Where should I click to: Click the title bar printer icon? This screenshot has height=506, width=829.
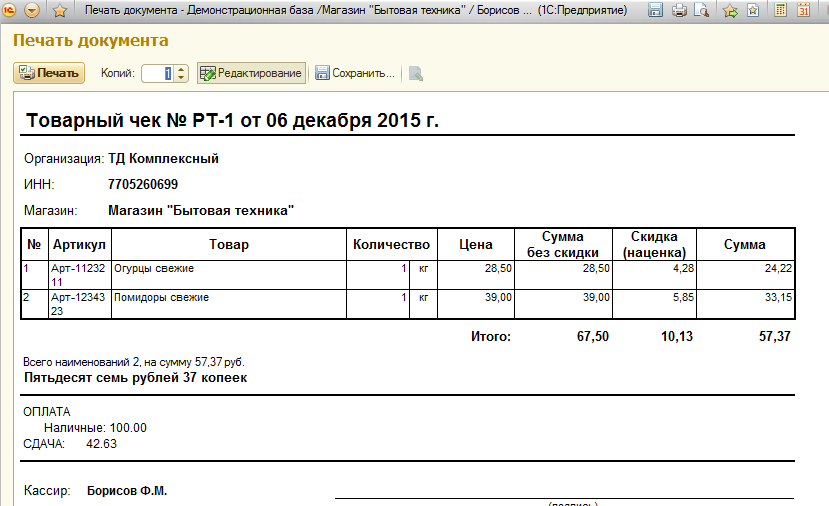tap(679, 10)
